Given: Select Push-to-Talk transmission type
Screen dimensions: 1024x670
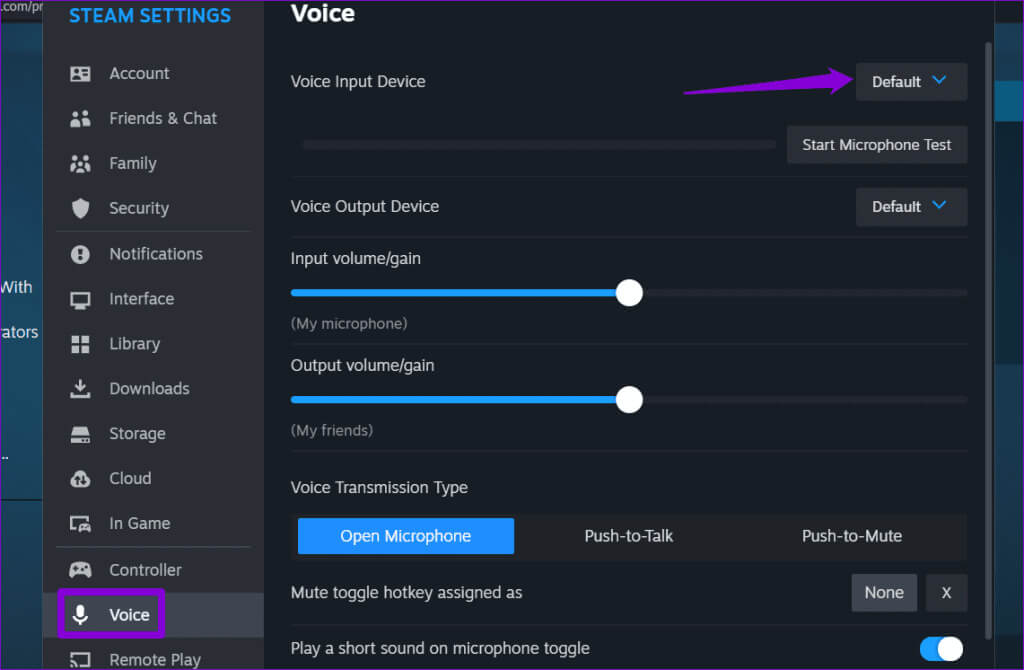Looking at the screenshot, I should (629, 536).
